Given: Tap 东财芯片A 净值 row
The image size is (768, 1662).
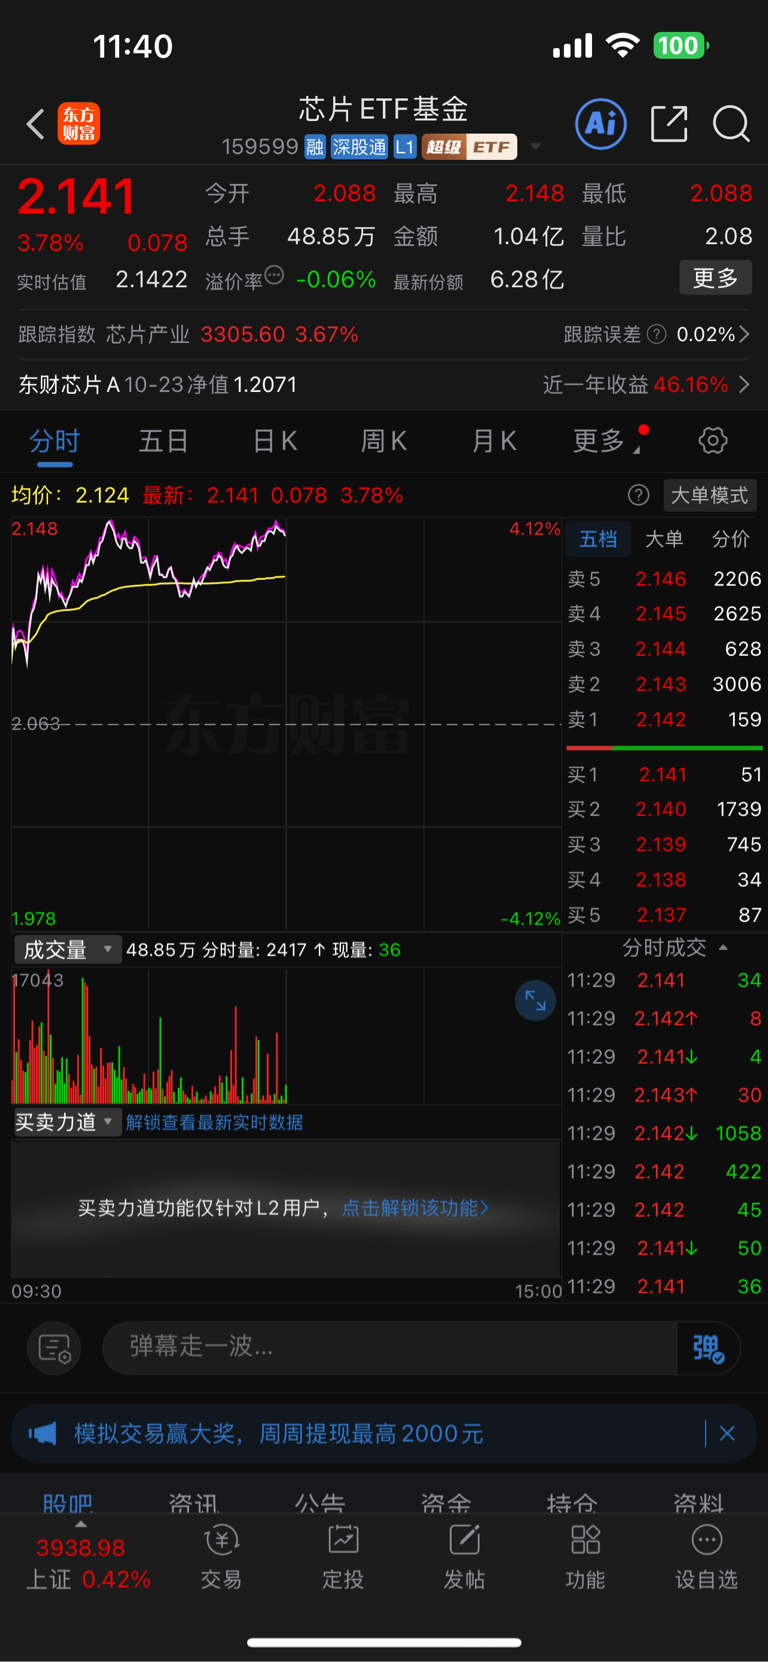Looking at the screenshot, I should coord(157,384).
